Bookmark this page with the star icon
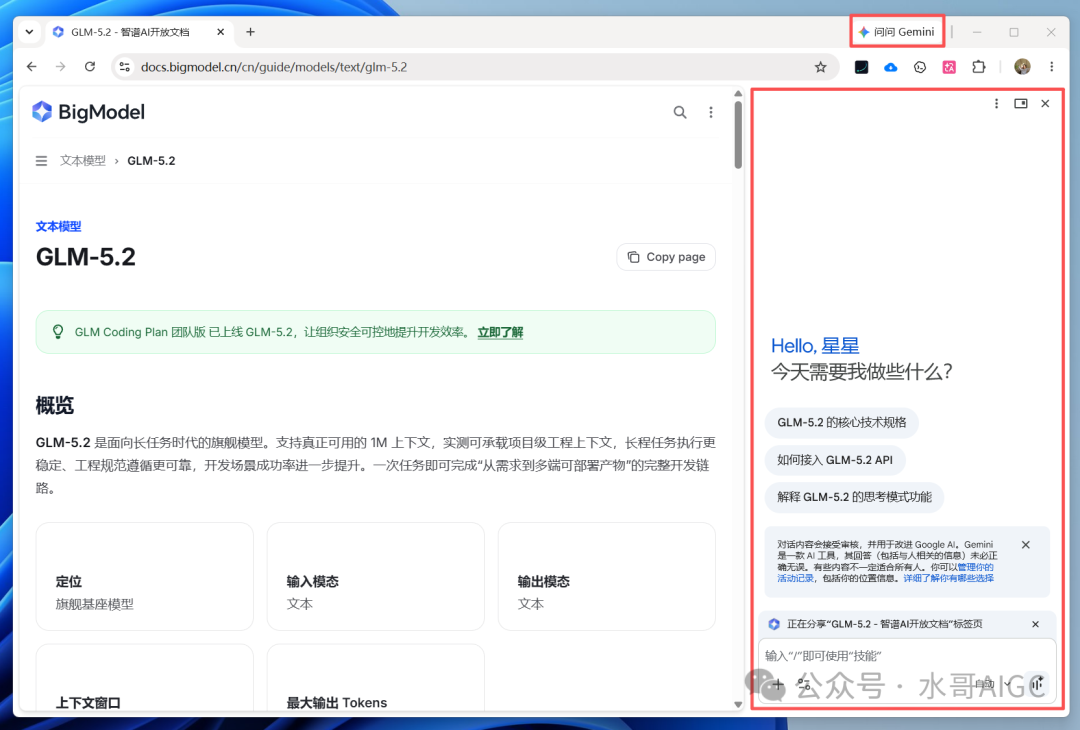 point(820,67)
